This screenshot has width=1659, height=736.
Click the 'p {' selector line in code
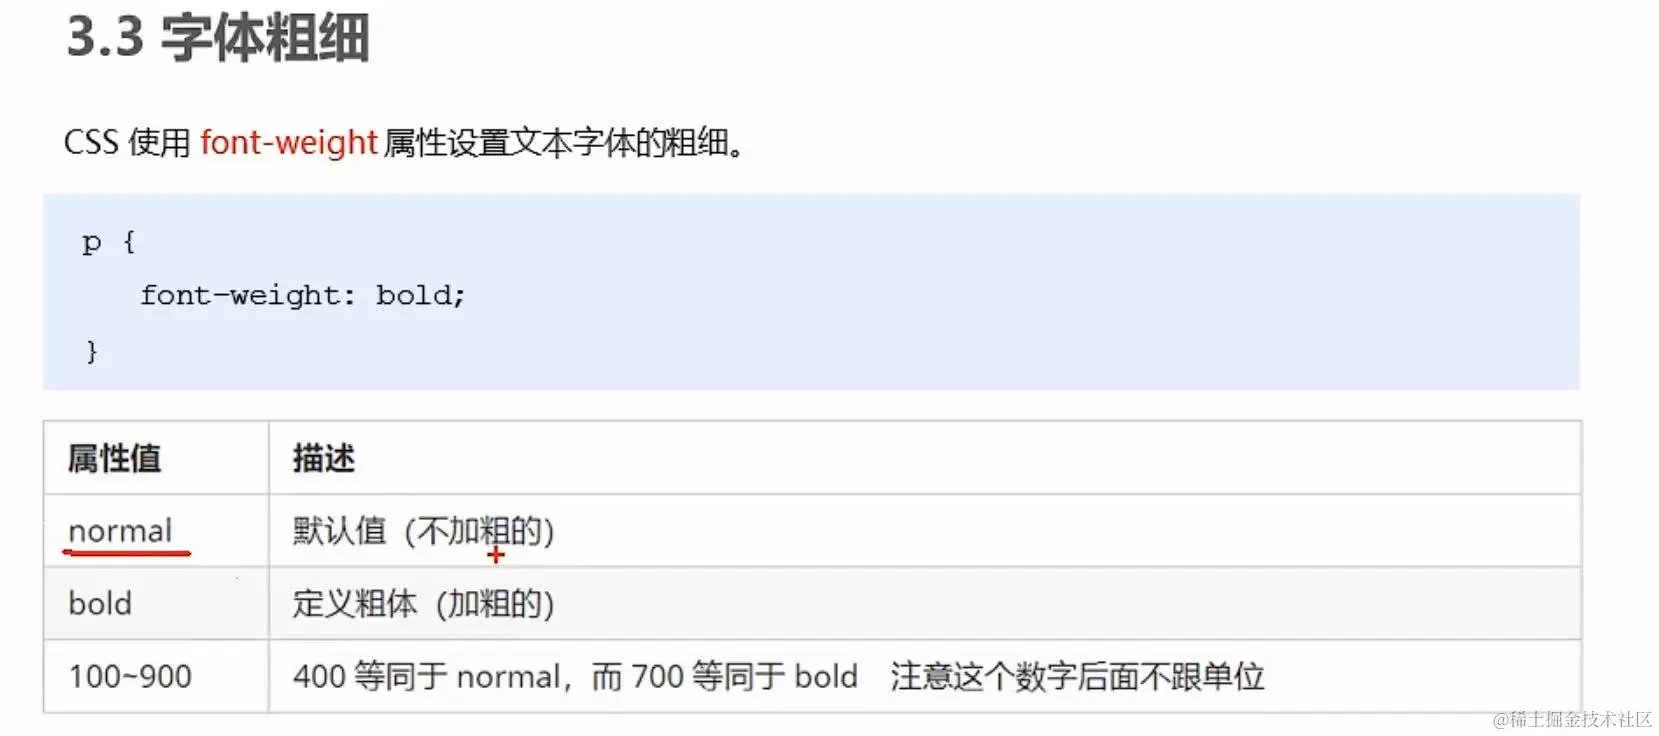point(108,243)
